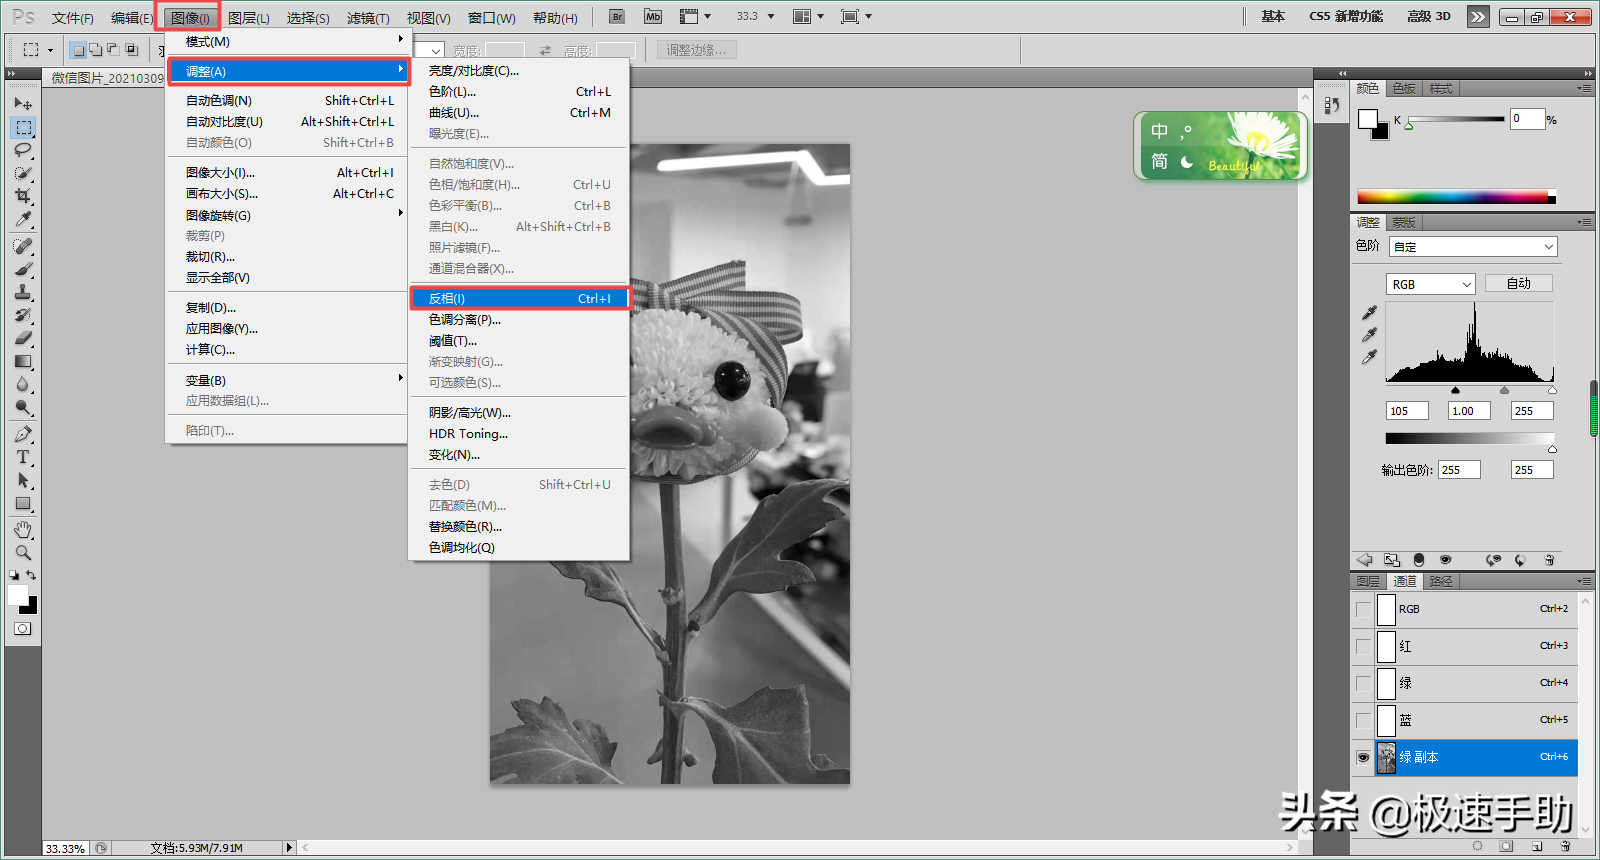
Task: Select the Crop tool
Action: point(23,196)
